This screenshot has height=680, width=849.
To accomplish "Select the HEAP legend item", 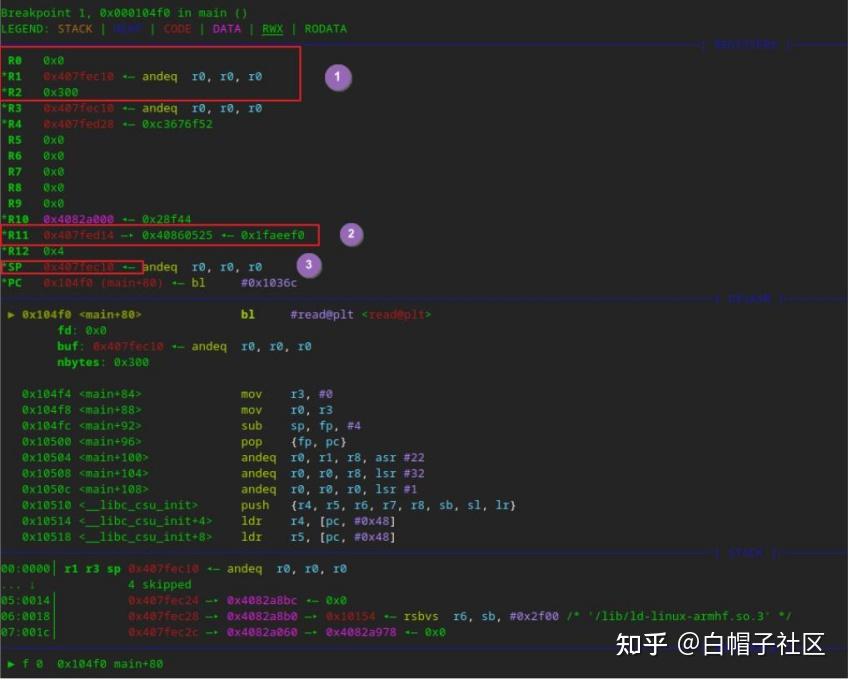I will [127, 29].
